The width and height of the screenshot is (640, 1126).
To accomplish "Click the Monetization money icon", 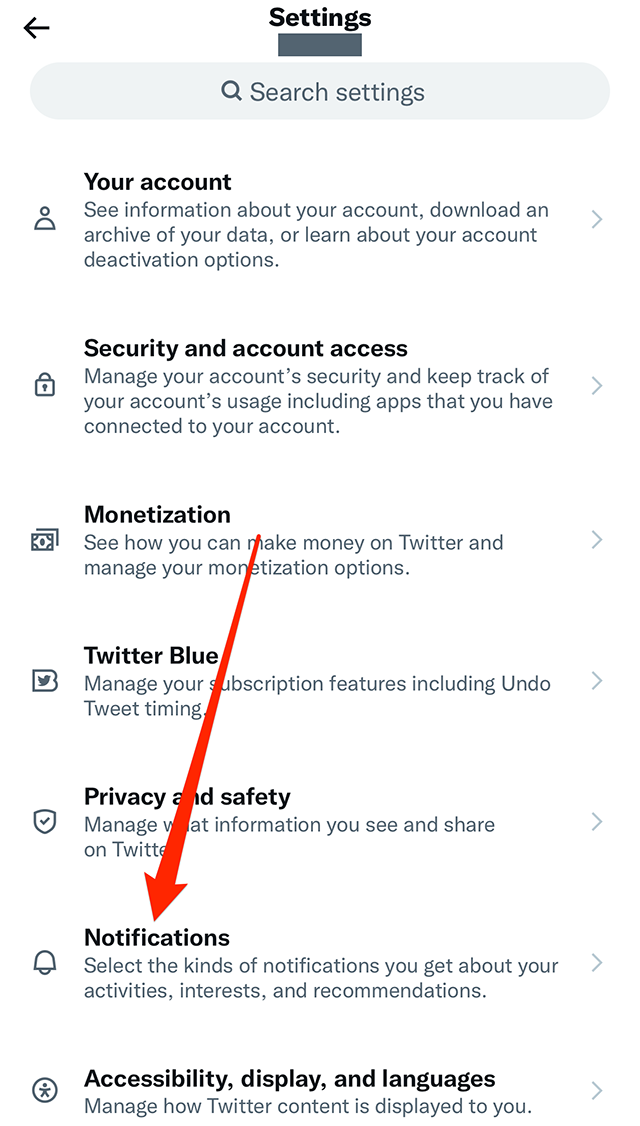I will 44,540.
